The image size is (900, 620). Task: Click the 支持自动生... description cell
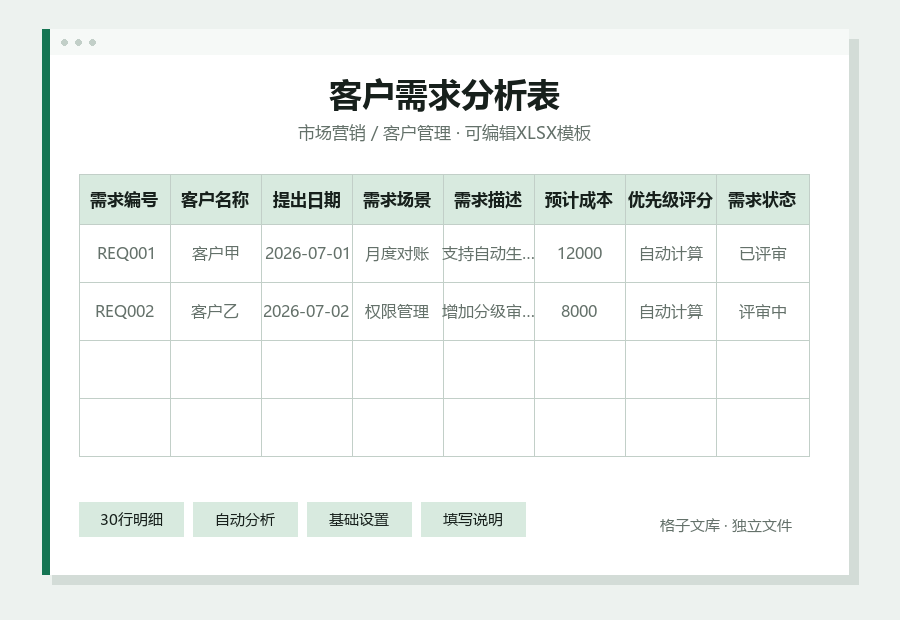click(x=488, y=254)
